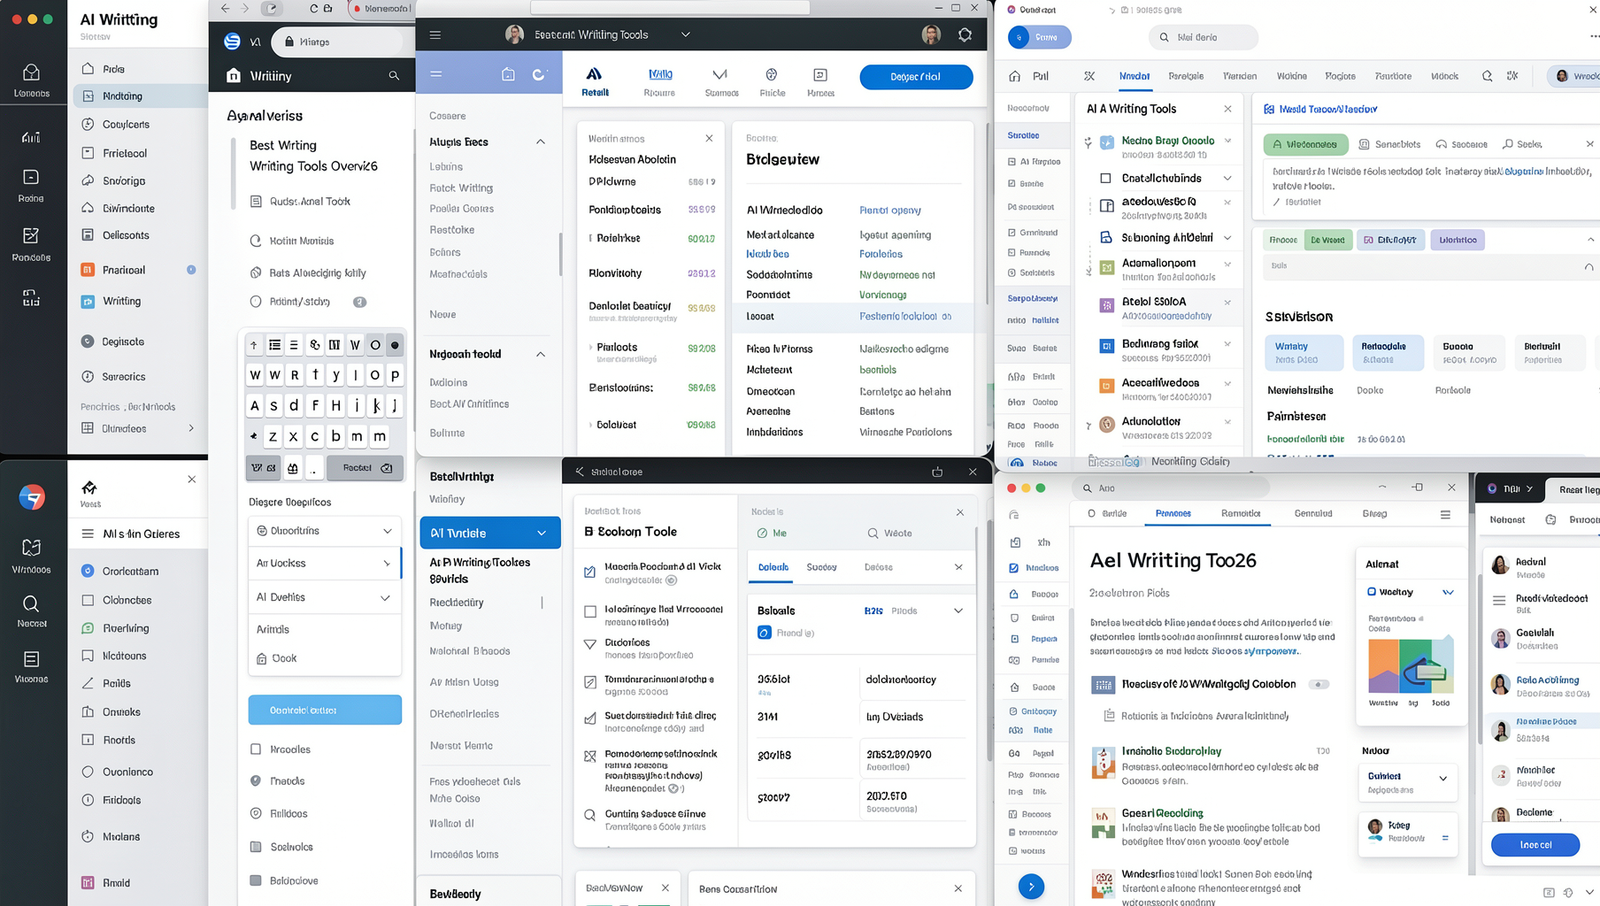Screen dimensions: 1600x906
Task: Collapse the Alugls Eecs section
Action: point(541,142)
